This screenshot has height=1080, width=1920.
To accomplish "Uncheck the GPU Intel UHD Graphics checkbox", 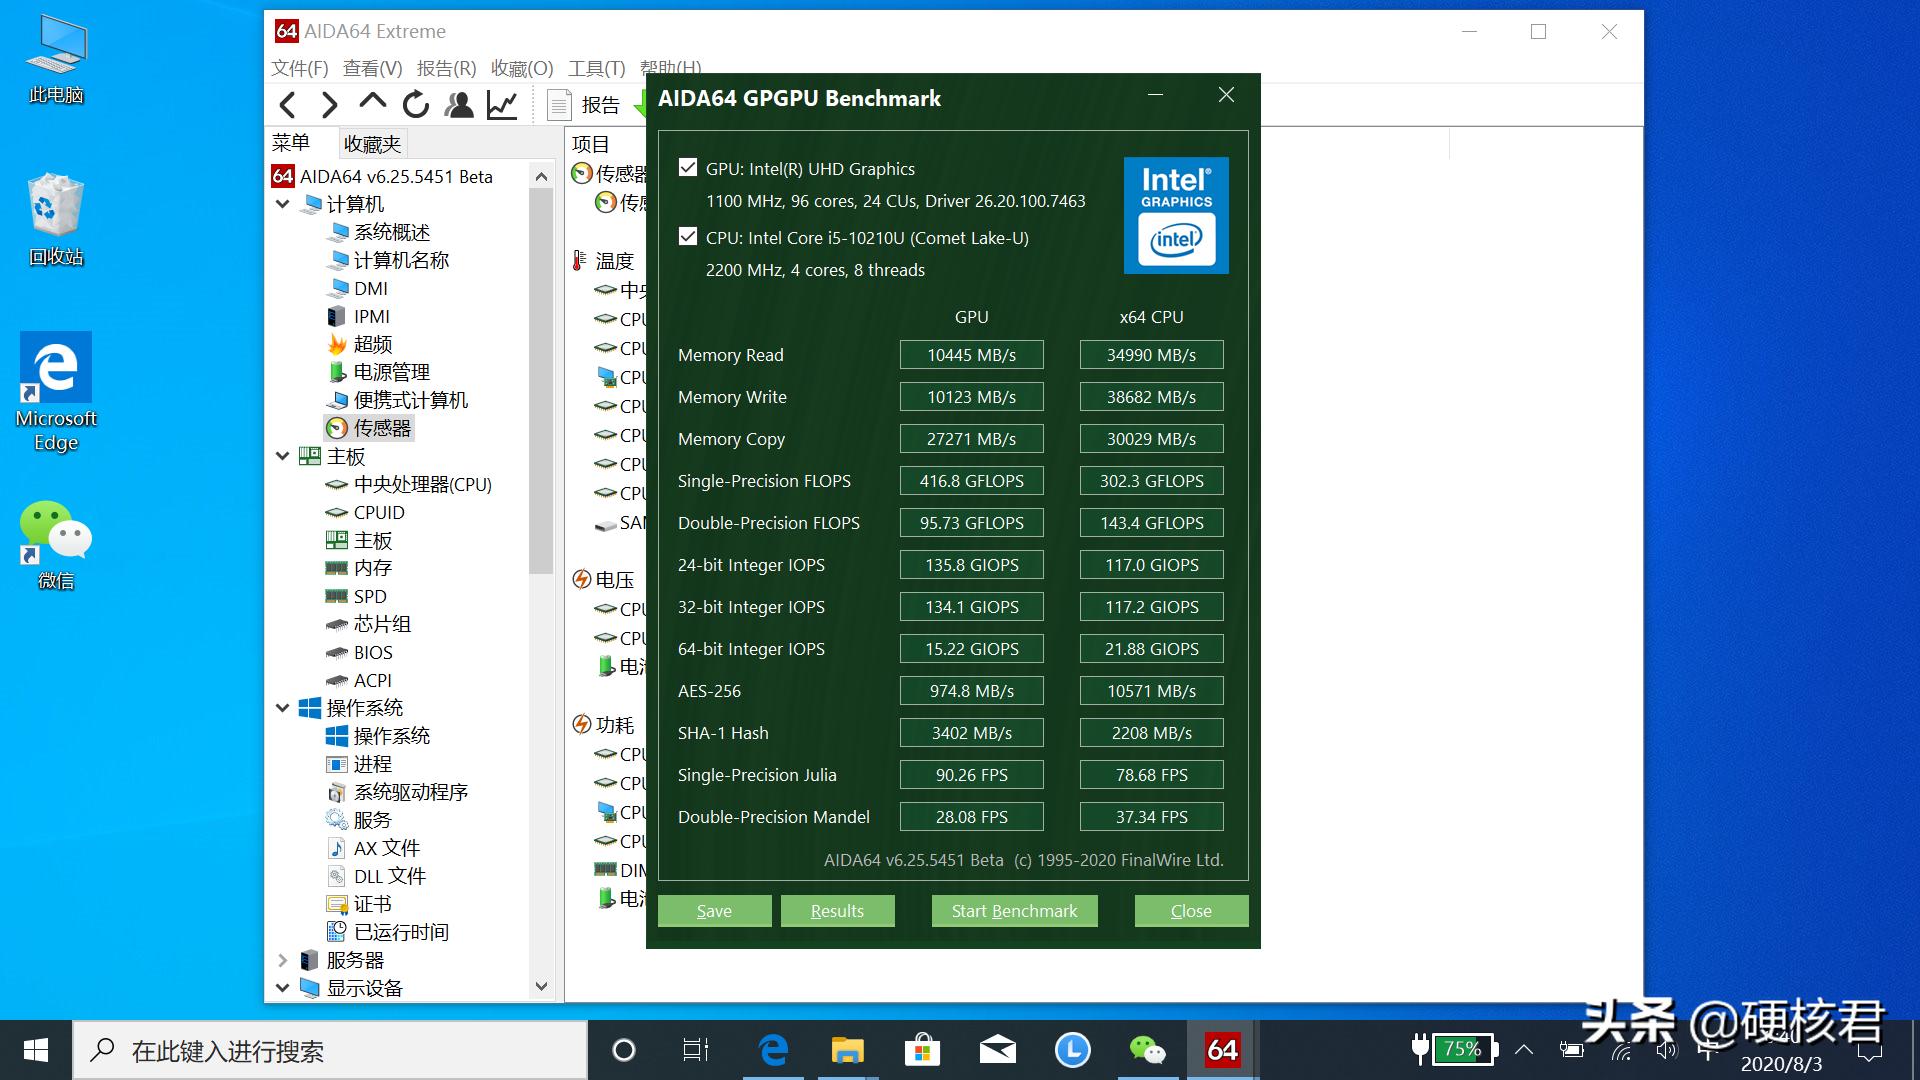I will pos(688,168).
